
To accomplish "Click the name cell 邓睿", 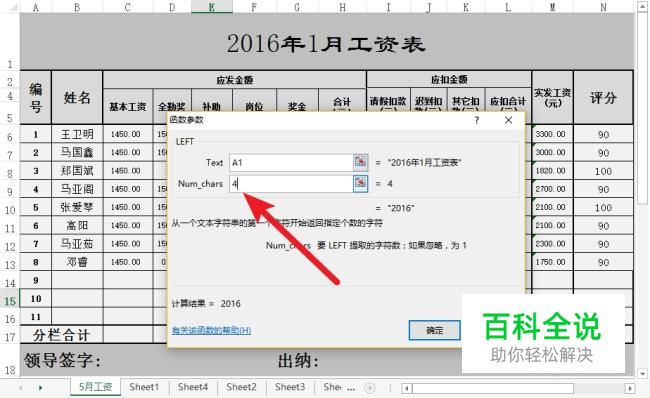I will point(77,262).
